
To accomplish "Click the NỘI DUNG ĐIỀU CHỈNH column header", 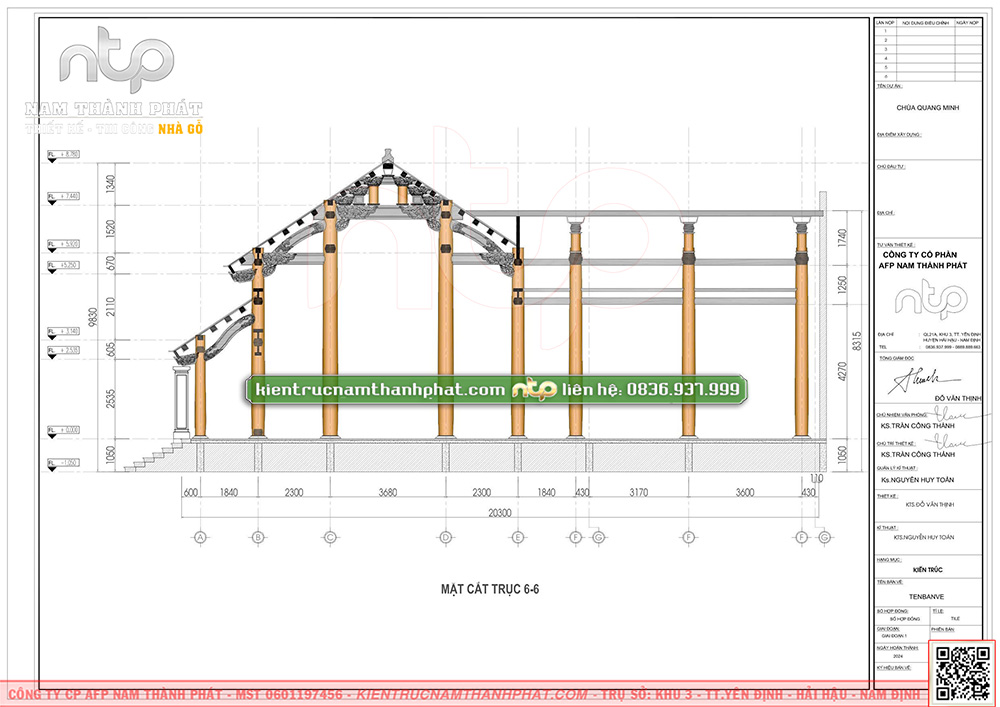I will pos(925,23).
